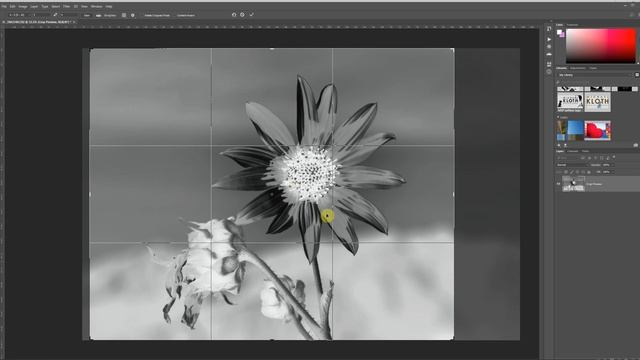
Task: Click the cancel crop icon
Action: click(242, 15)
